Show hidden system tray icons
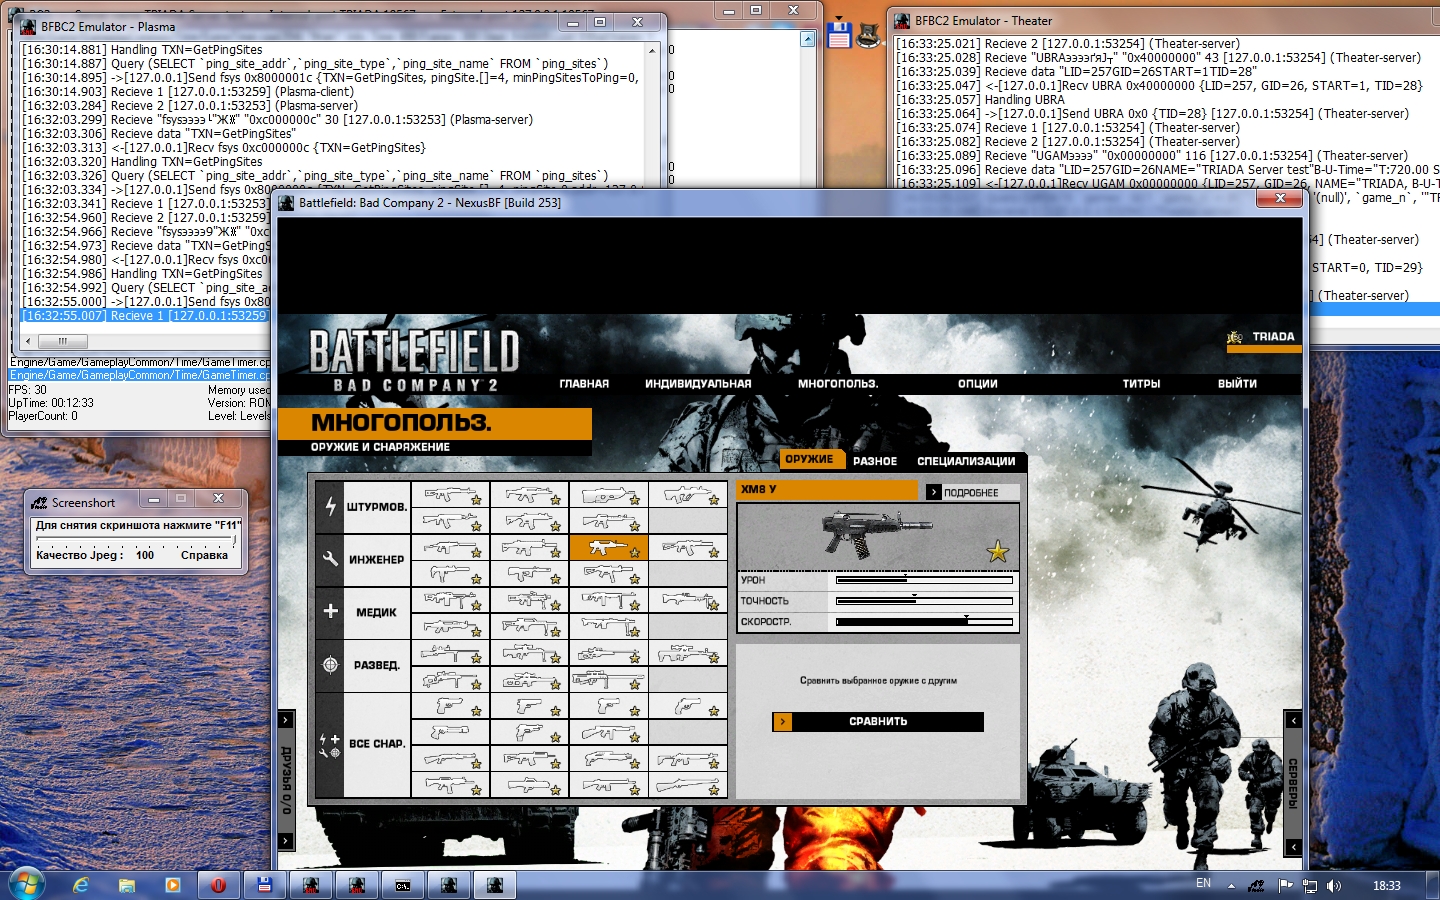 pyautogui.click(x=1231, y=886)
